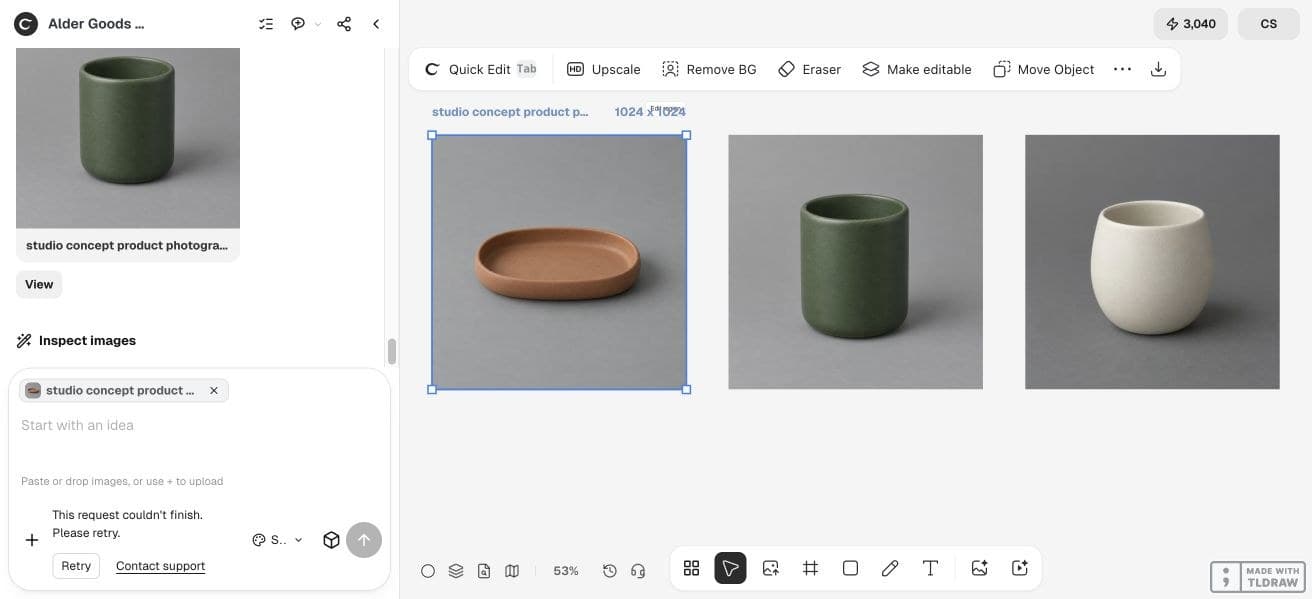Select the text tool

(x=930, y=568)
